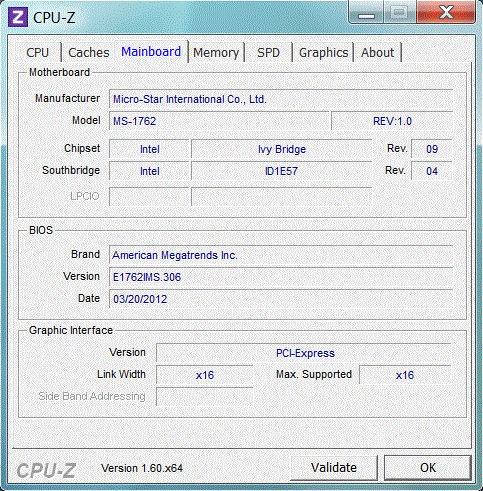483x491 pixels.
Task: Click the Southbridge ID1E57 field
Action: (x=282, y=171)
